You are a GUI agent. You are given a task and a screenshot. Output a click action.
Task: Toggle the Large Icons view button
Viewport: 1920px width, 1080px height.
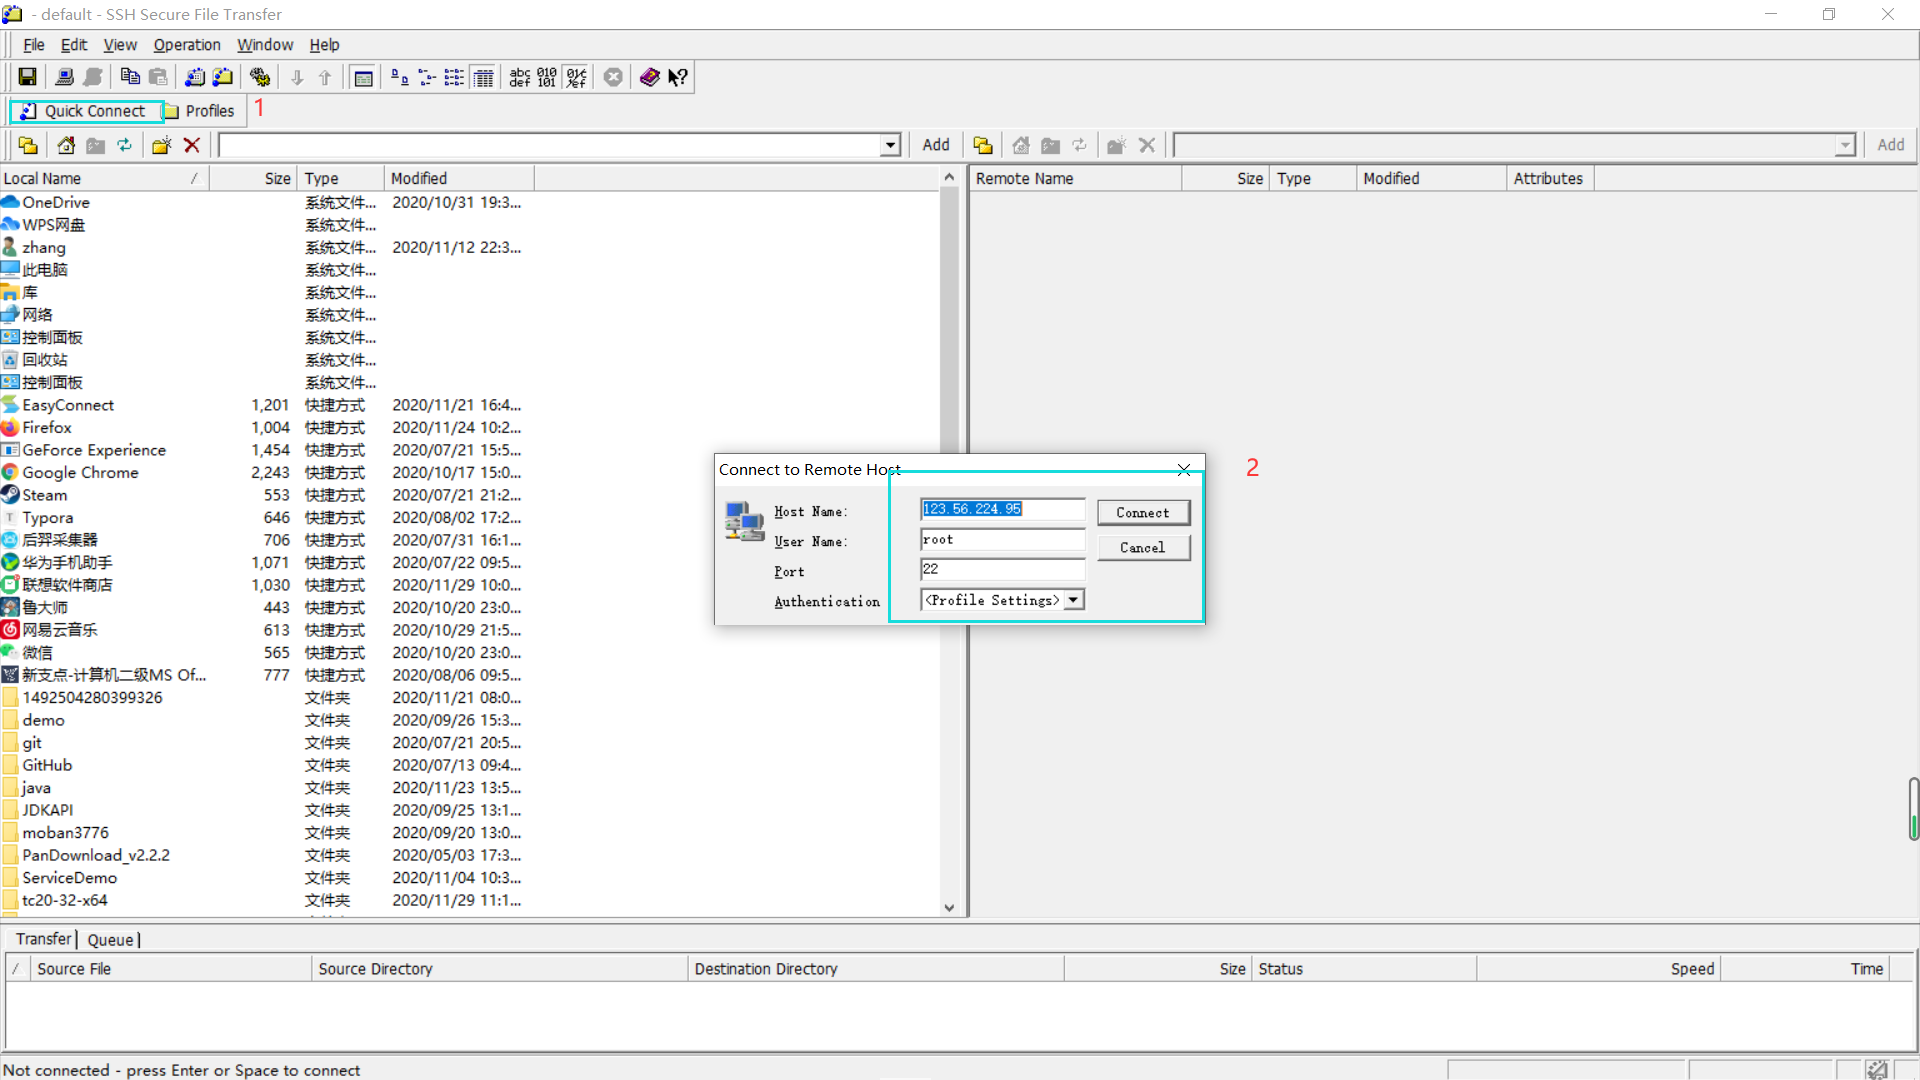(x=399, y=77)
